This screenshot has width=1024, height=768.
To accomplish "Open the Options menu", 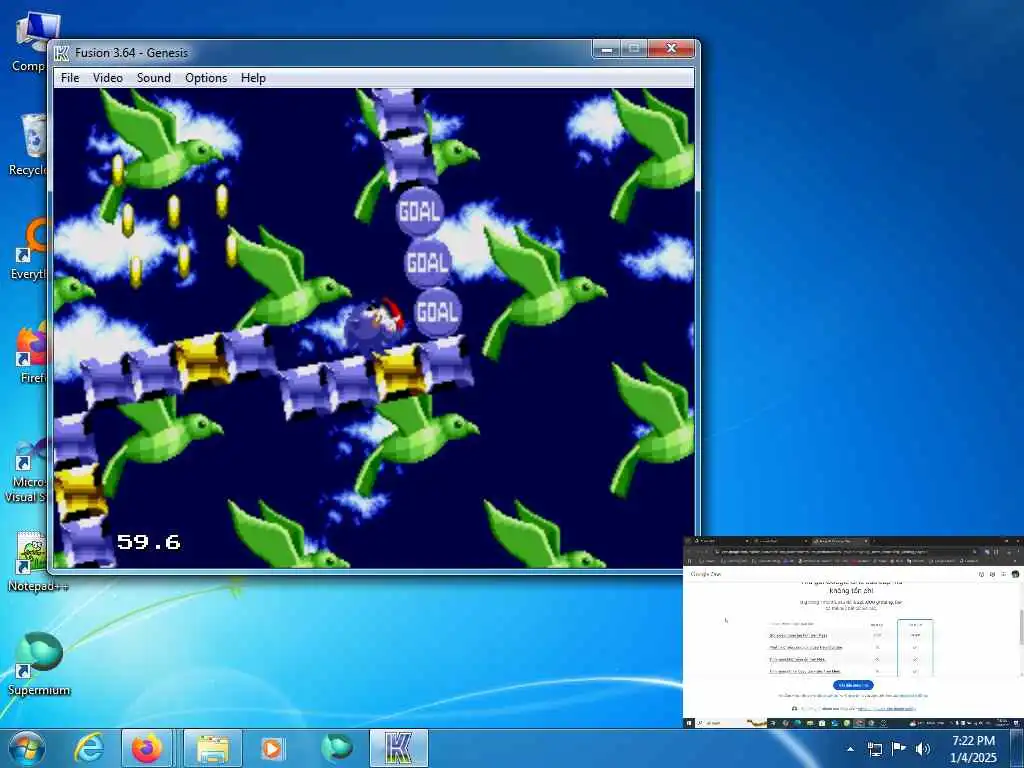I will [206, 78].
